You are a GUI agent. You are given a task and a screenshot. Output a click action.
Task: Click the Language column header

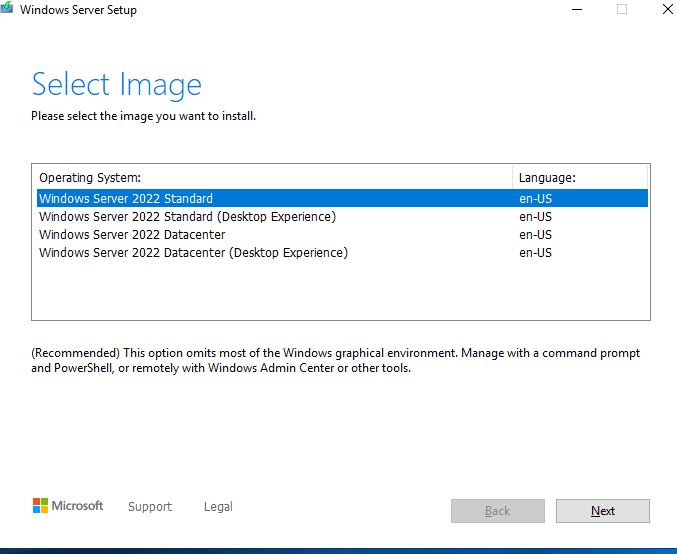click(547, 178)
